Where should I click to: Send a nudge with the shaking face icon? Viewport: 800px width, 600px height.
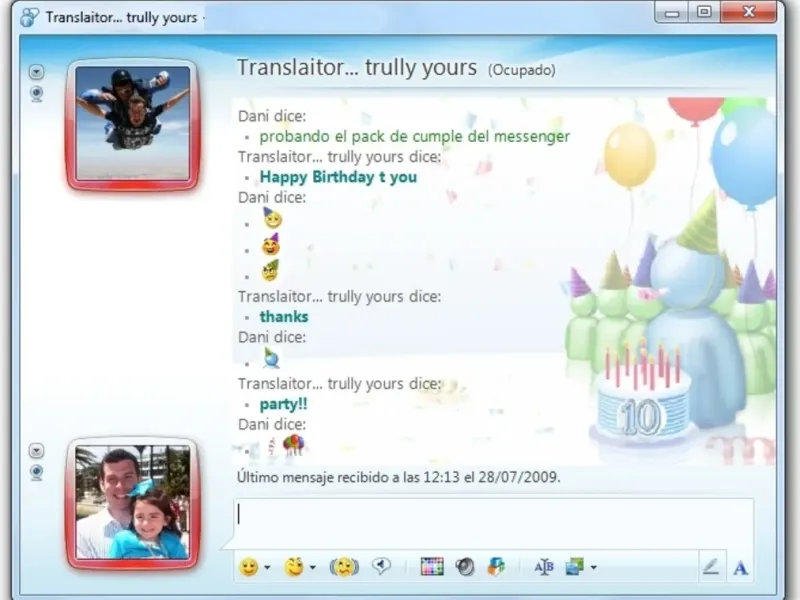click(344, 567)
